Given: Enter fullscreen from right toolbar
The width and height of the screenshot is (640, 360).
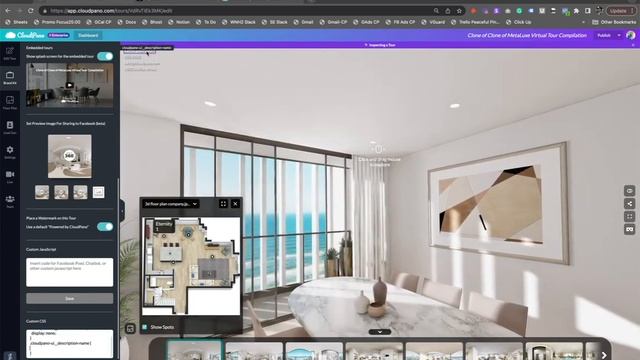Looking at the screenshot, I should tap(629, 216).
